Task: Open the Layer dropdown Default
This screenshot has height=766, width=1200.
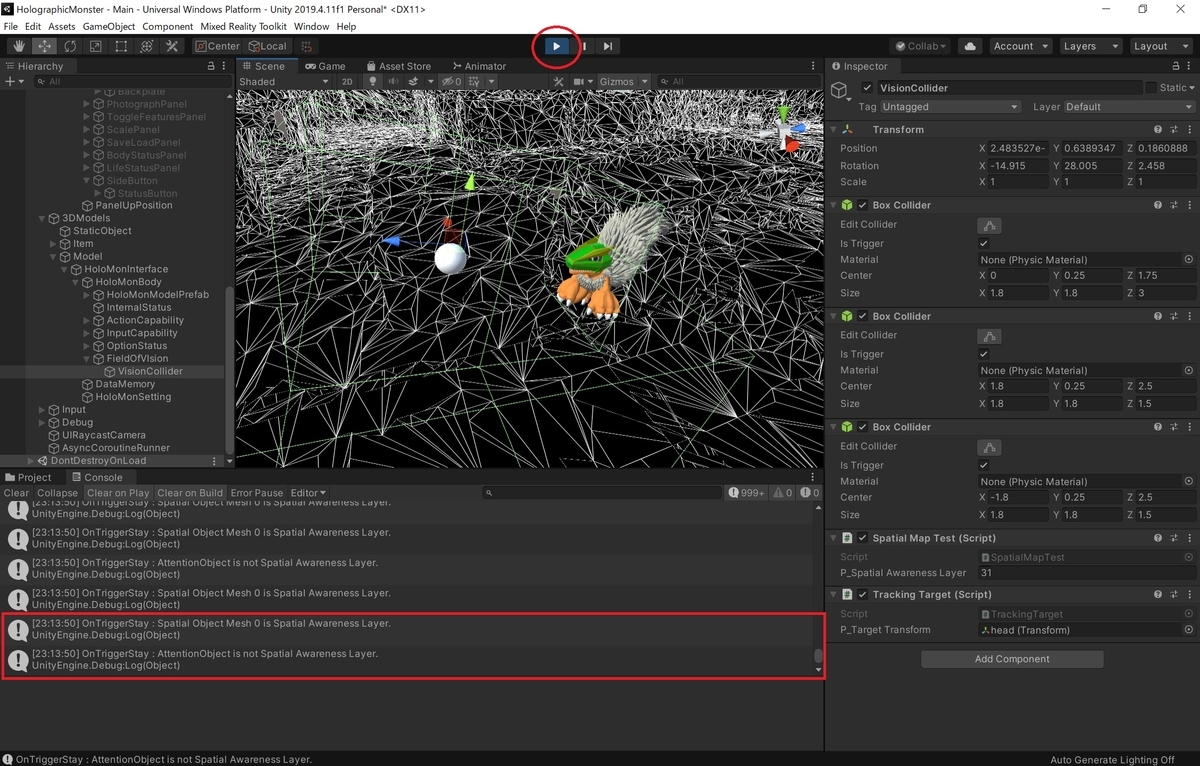Action: tap(1129, 107)
